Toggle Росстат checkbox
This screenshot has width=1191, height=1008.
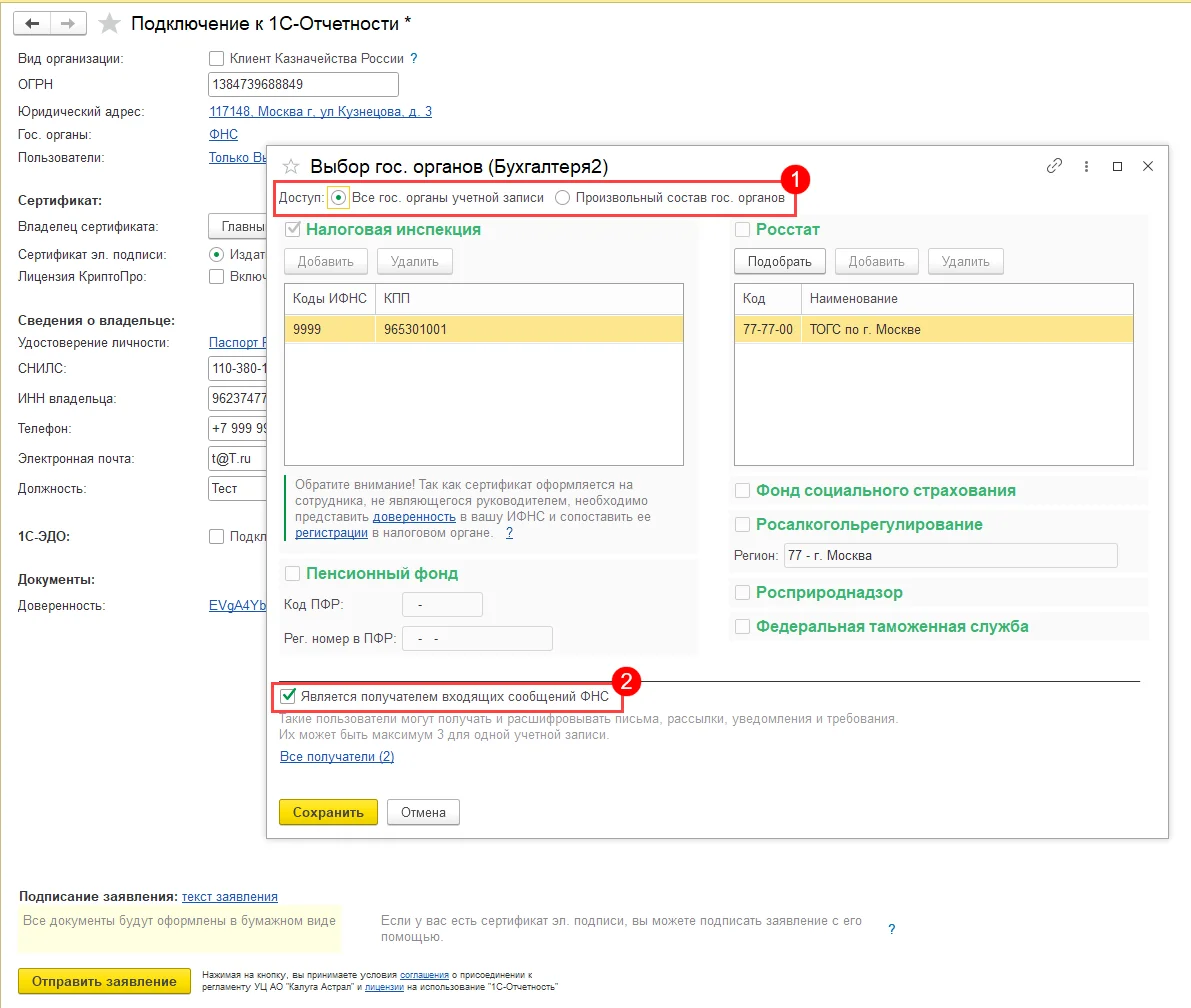(x=743, y=229)
